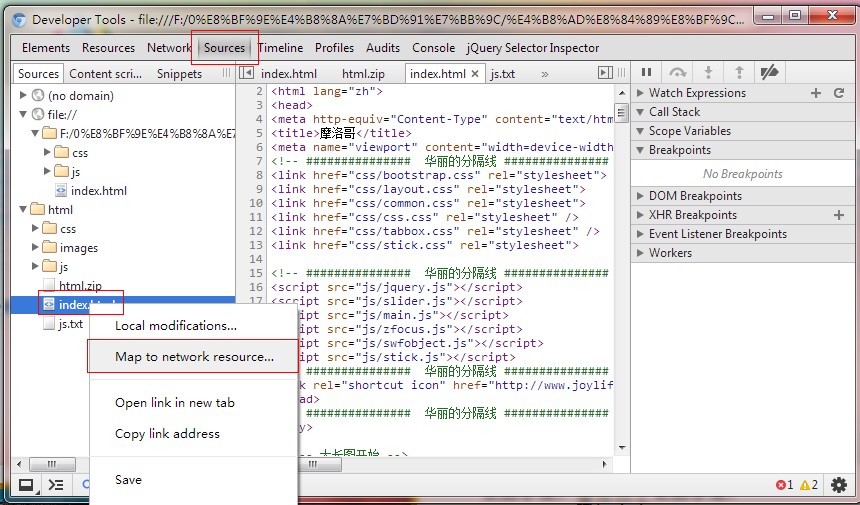Click the Step into arrow icon
Image resolution: width=860 pixels, height=505 pixels.
[x=708, y=72]
